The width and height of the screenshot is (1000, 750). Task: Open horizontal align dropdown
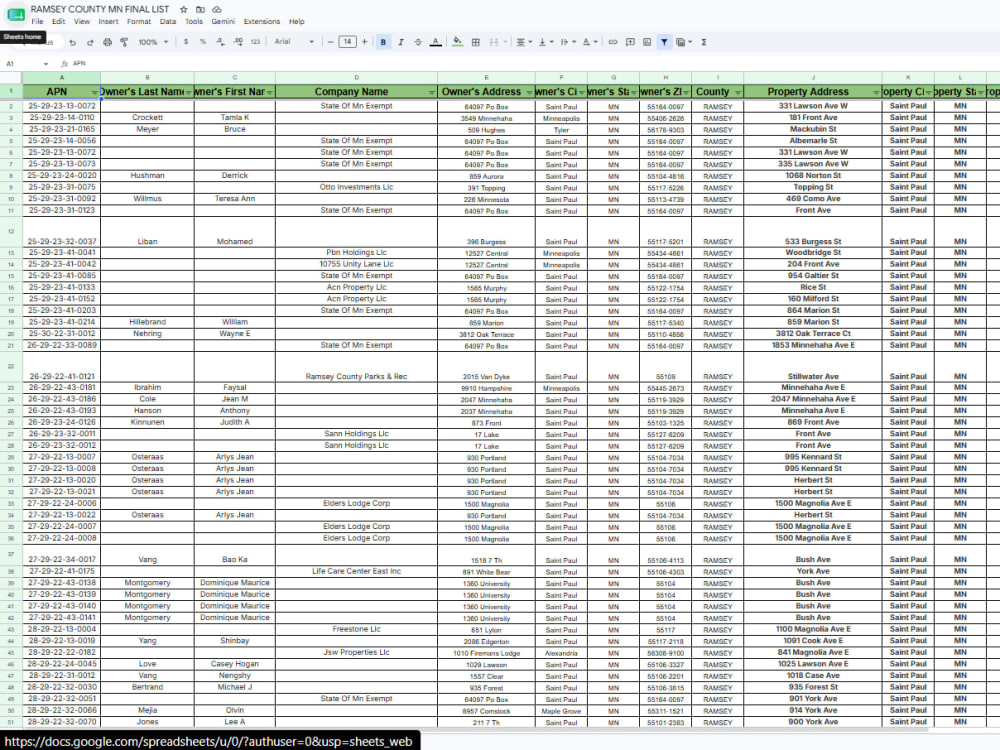tap(523, 42)
